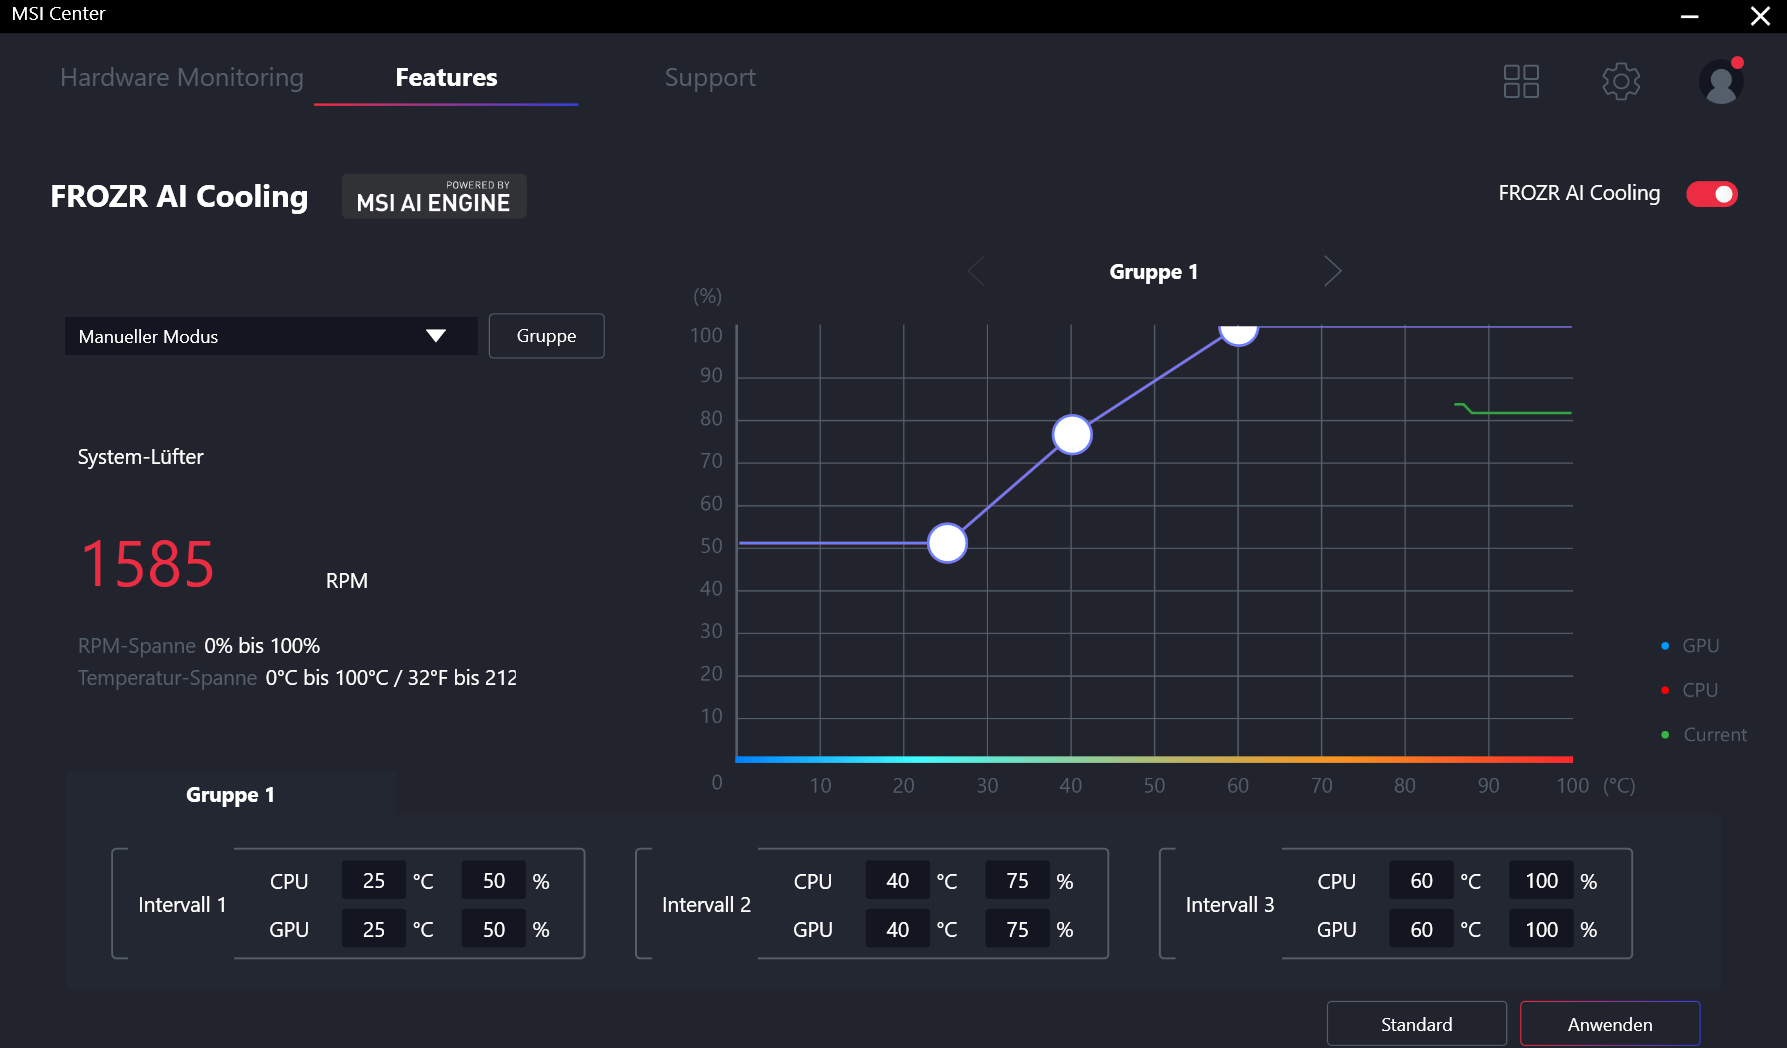1787x1048 pixels.
Task: Click Intervall 3 CPU temperature field
Action: coord(1422,881)
